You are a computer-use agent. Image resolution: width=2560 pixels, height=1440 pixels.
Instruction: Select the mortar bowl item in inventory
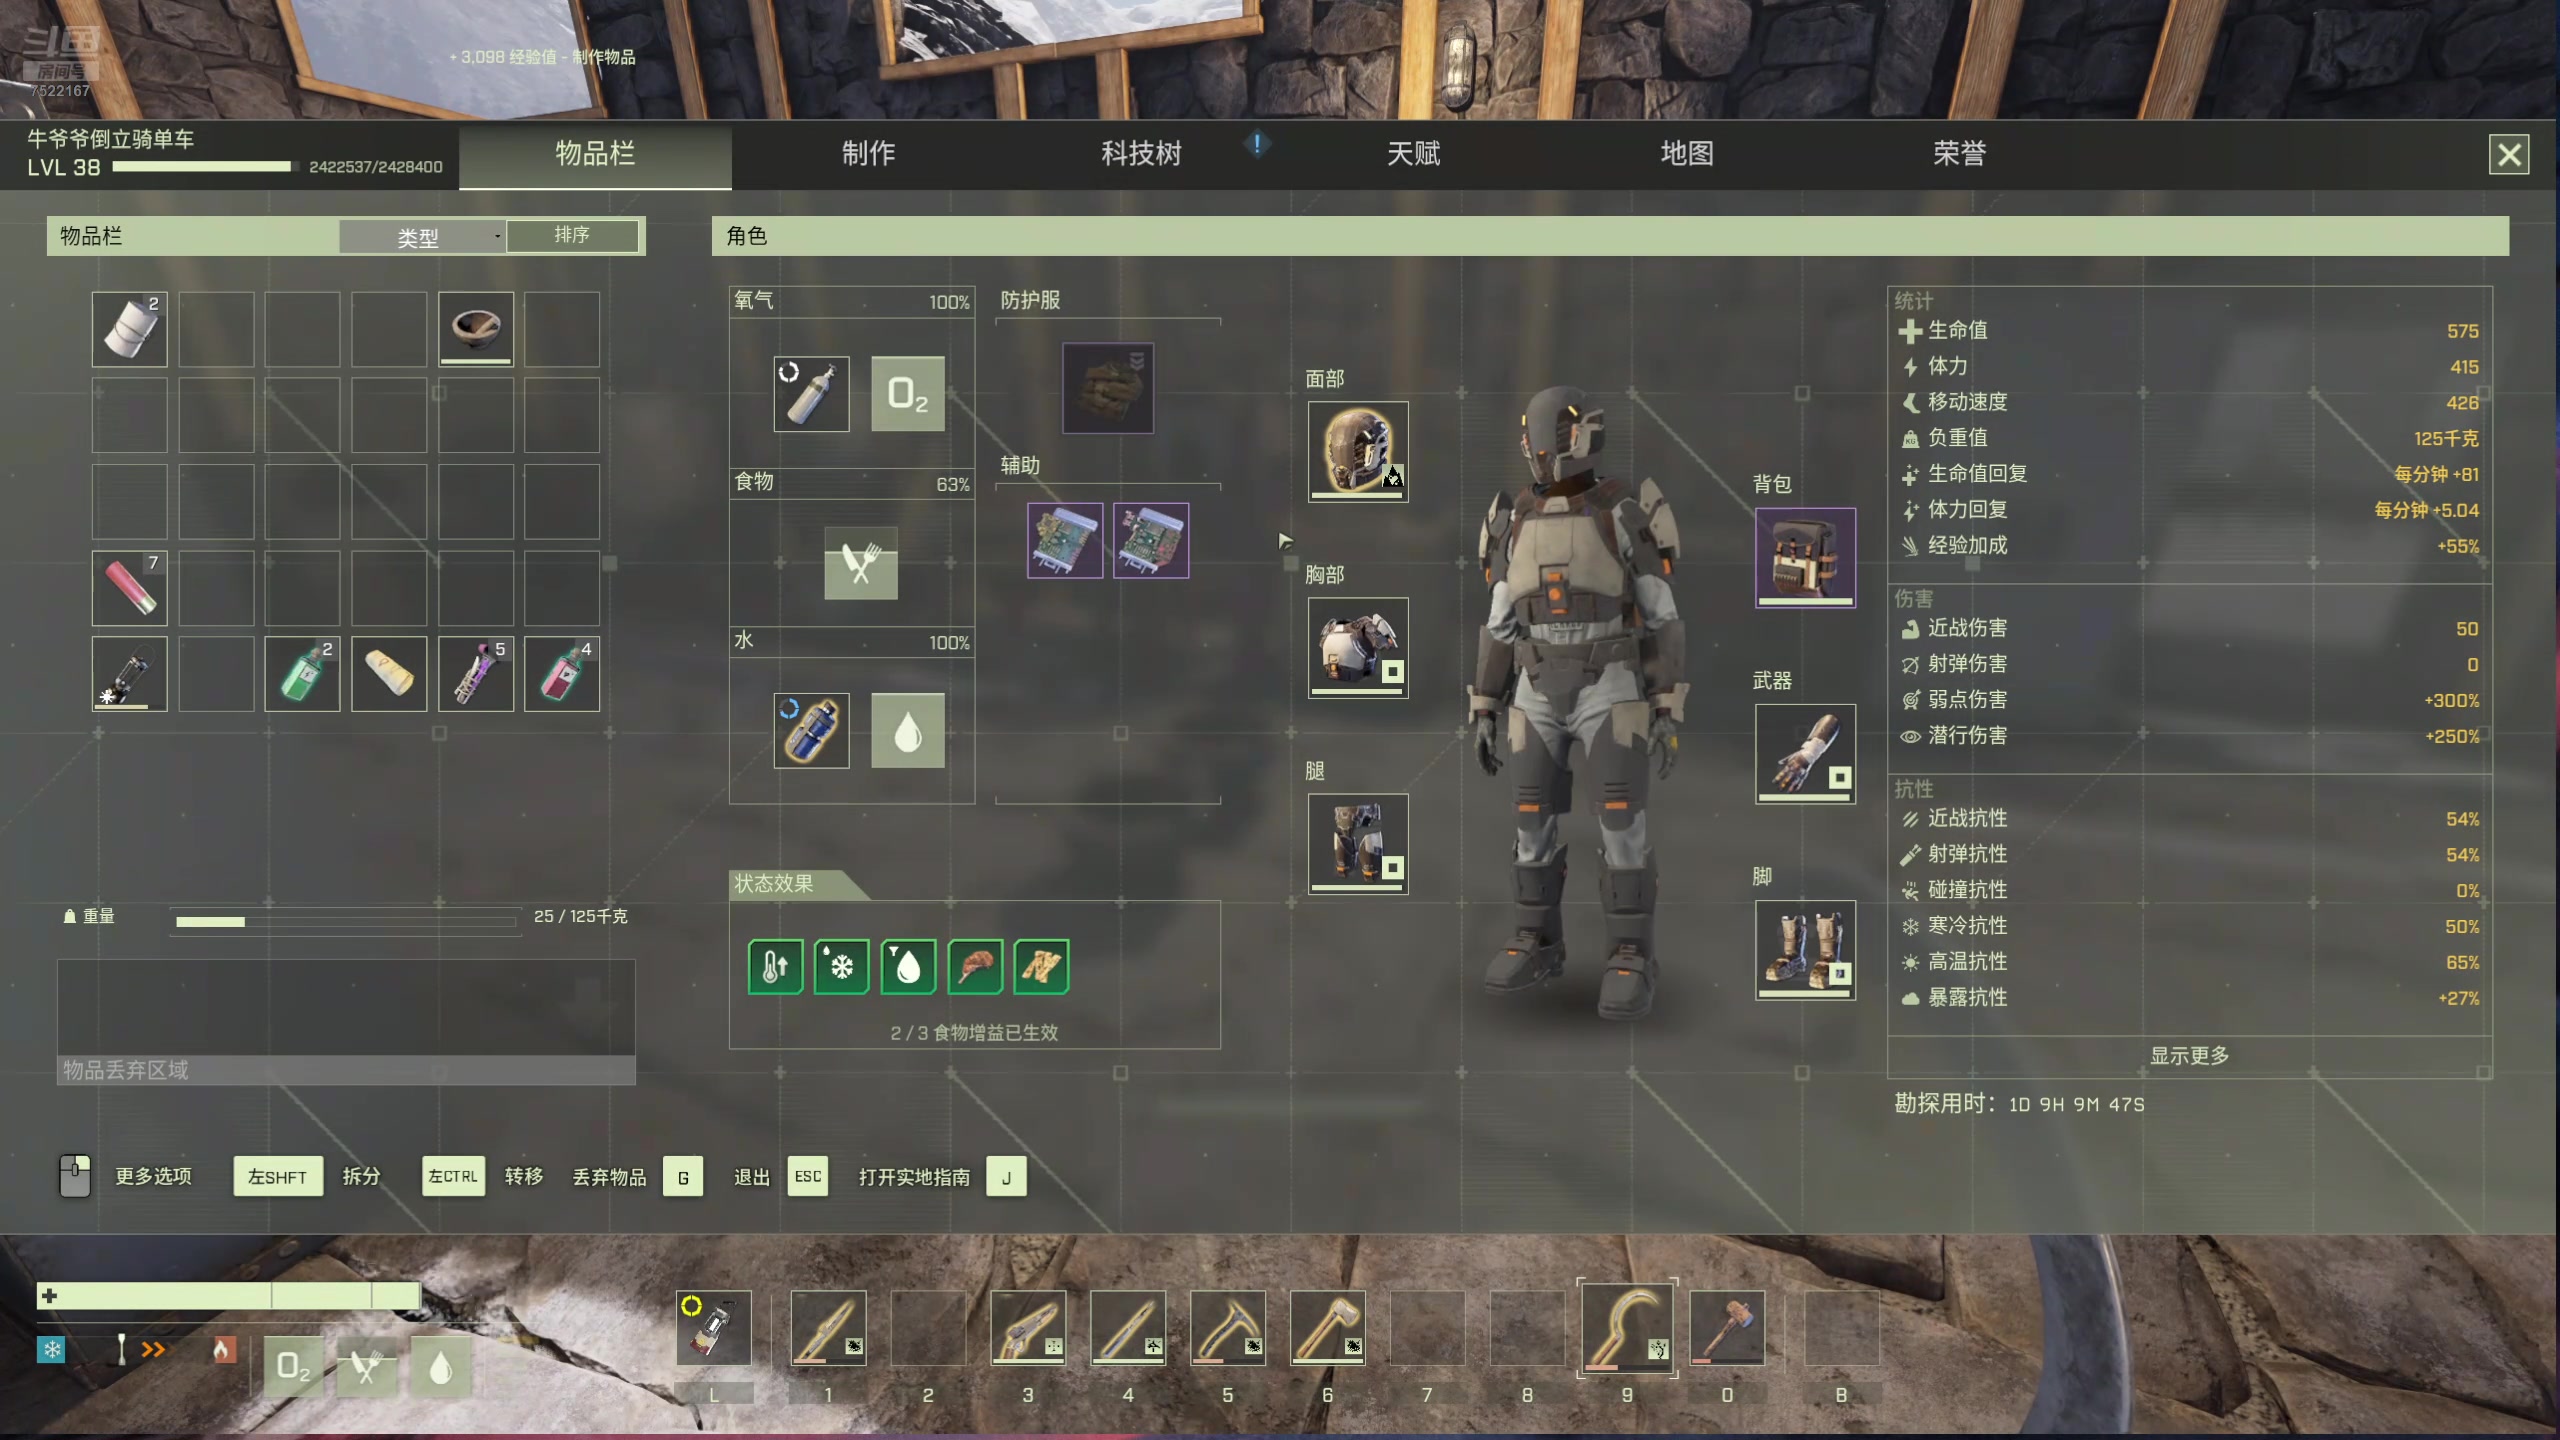(x=476, y=329)
